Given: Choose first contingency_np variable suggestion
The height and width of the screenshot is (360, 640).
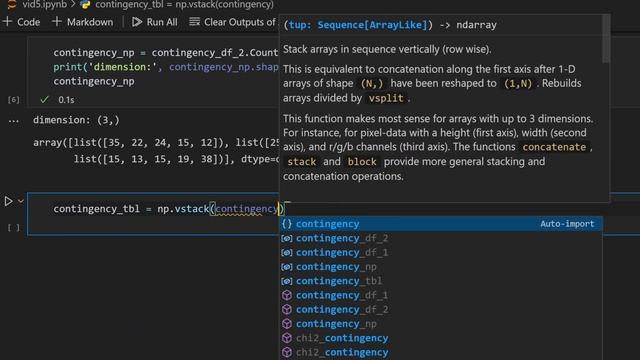Looking at the screenshot, I should (441, 267).
